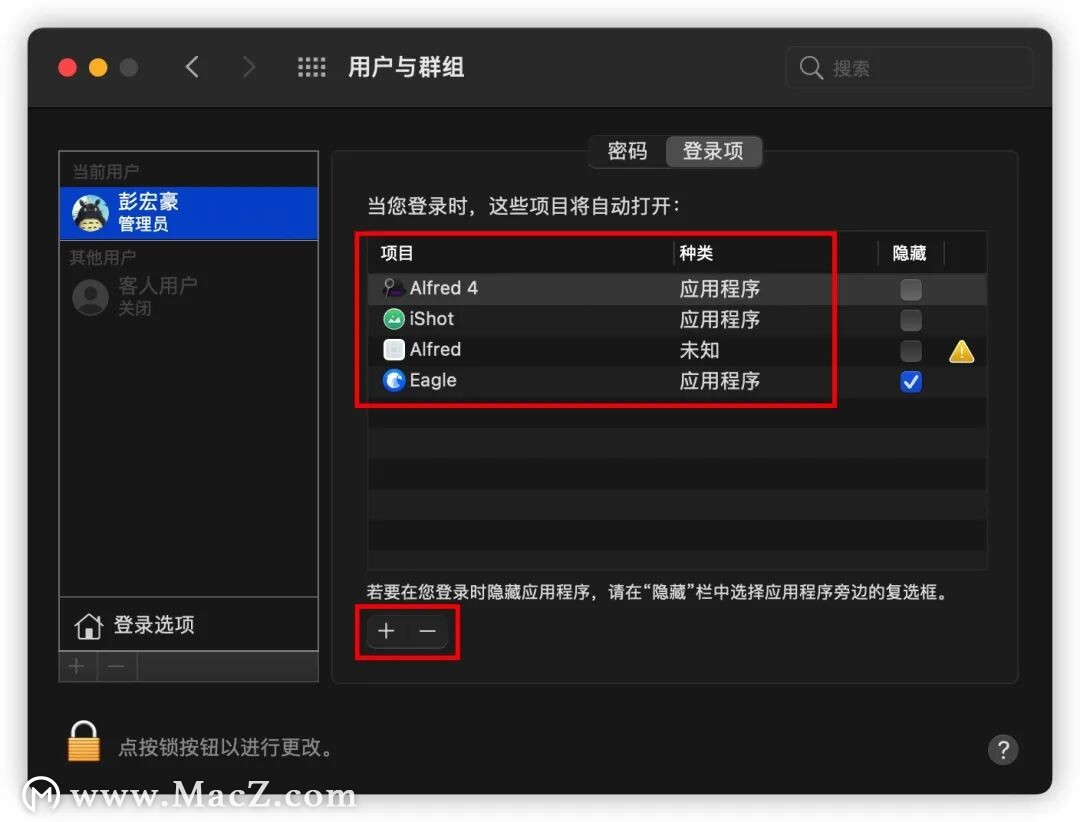Click the 种类 column header
Screen dimensions: 1080x822
(697, 253)
